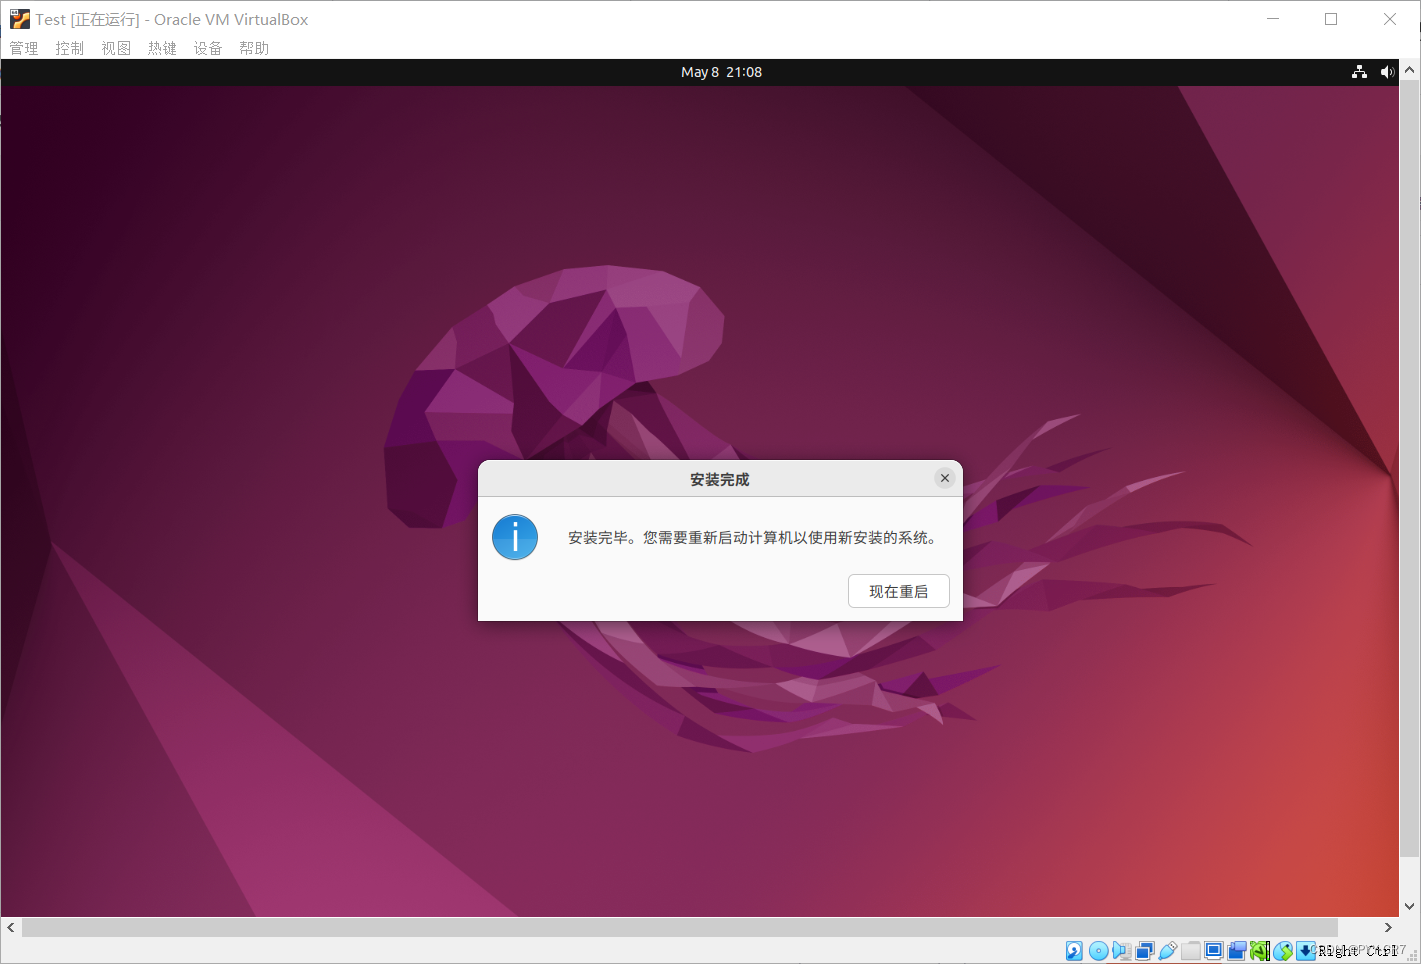Click the 现在重启 button
The image size is (1421, 964).
898,591
